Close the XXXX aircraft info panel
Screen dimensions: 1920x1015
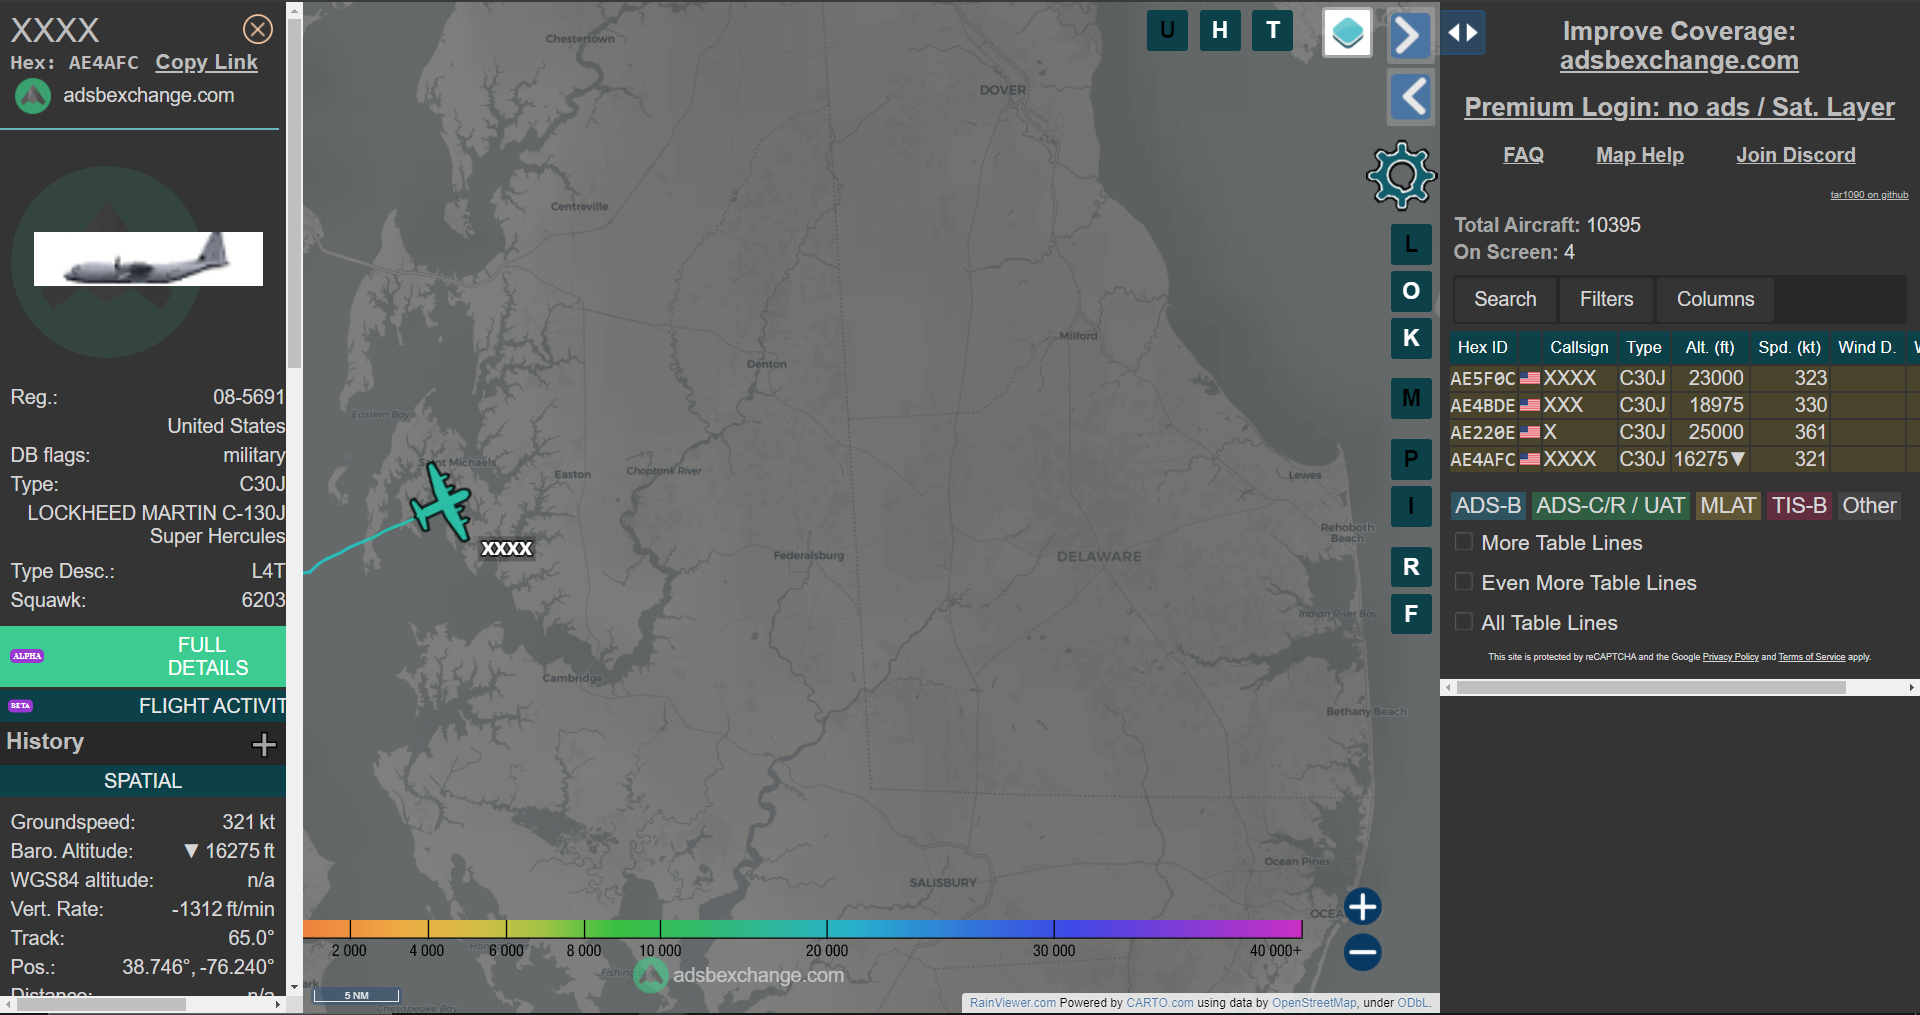pyautogui.click(x=258, y=29)
